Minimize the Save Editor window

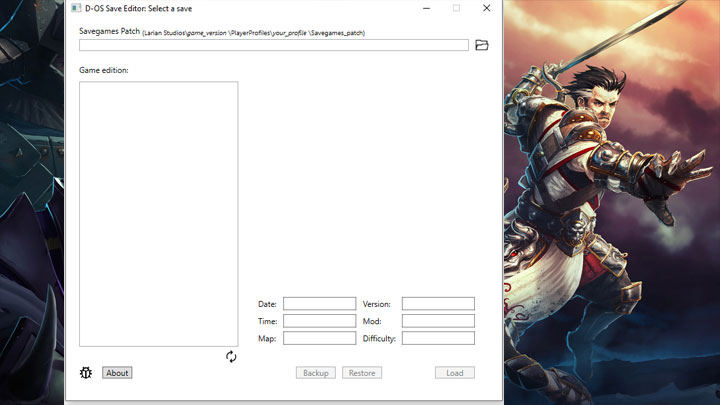(x=427, y=8)
